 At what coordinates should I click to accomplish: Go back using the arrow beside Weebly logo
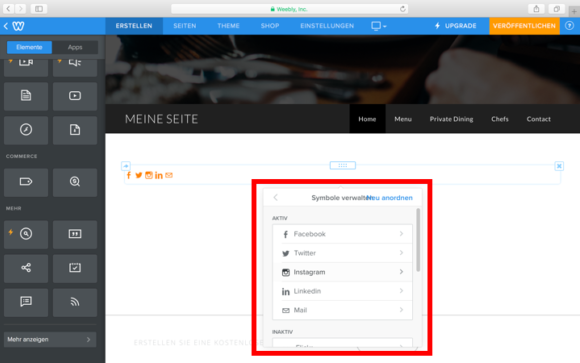coord(6,26)
